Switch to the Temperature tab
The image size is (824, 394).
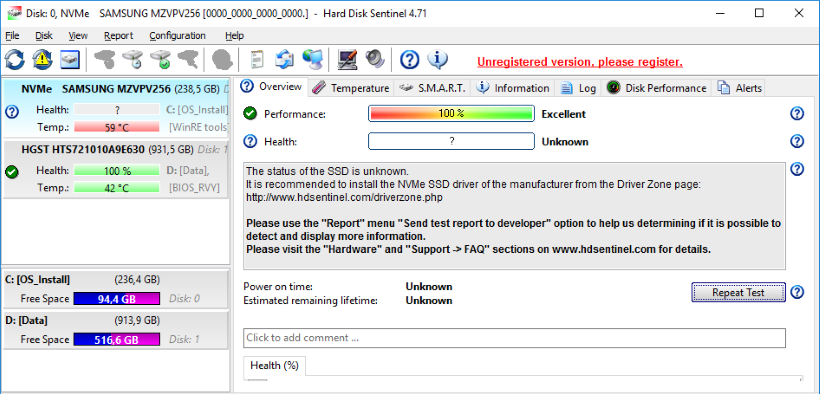point(351,88)
